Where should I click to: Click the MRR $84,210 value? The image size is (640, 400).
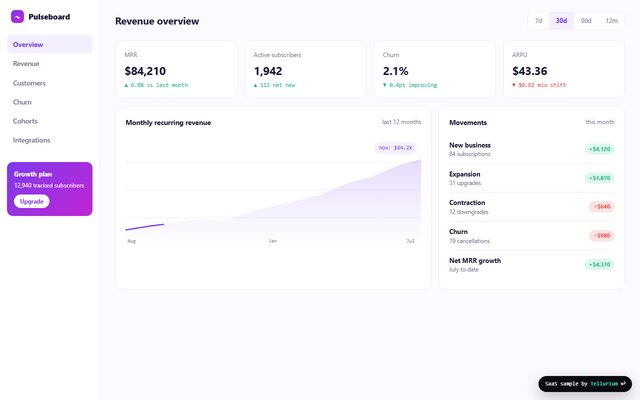[x=145, y=71]
